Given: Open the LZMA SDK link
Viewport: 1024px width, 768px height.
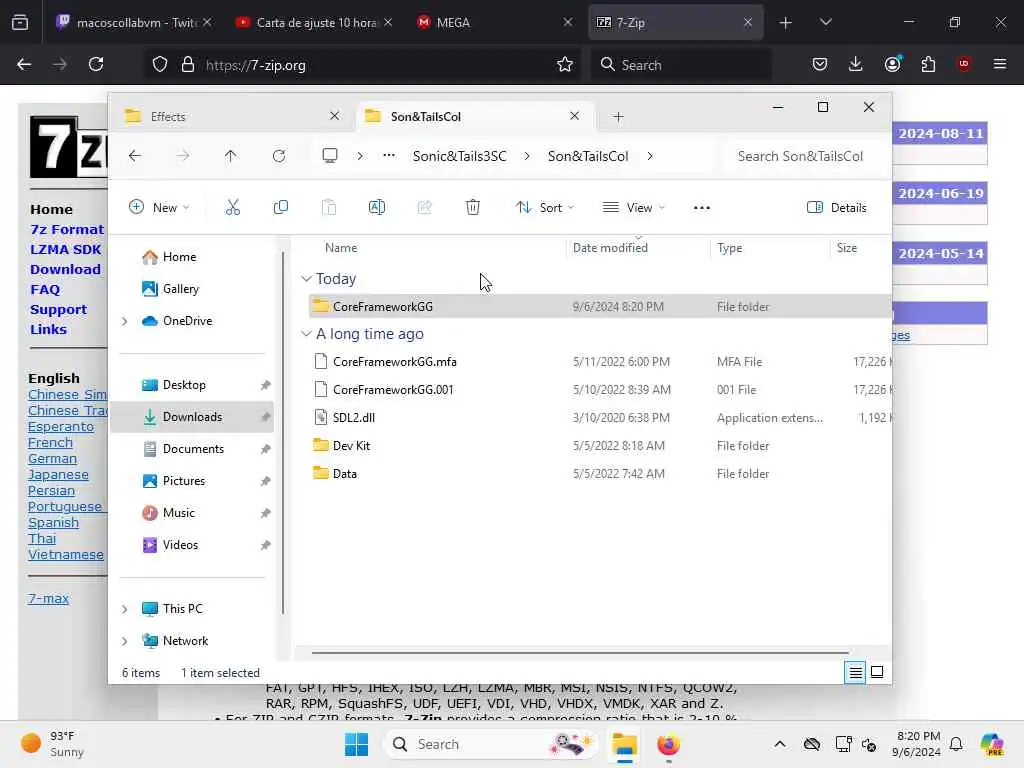Looking at the screenshot, I should coord(65,249).
